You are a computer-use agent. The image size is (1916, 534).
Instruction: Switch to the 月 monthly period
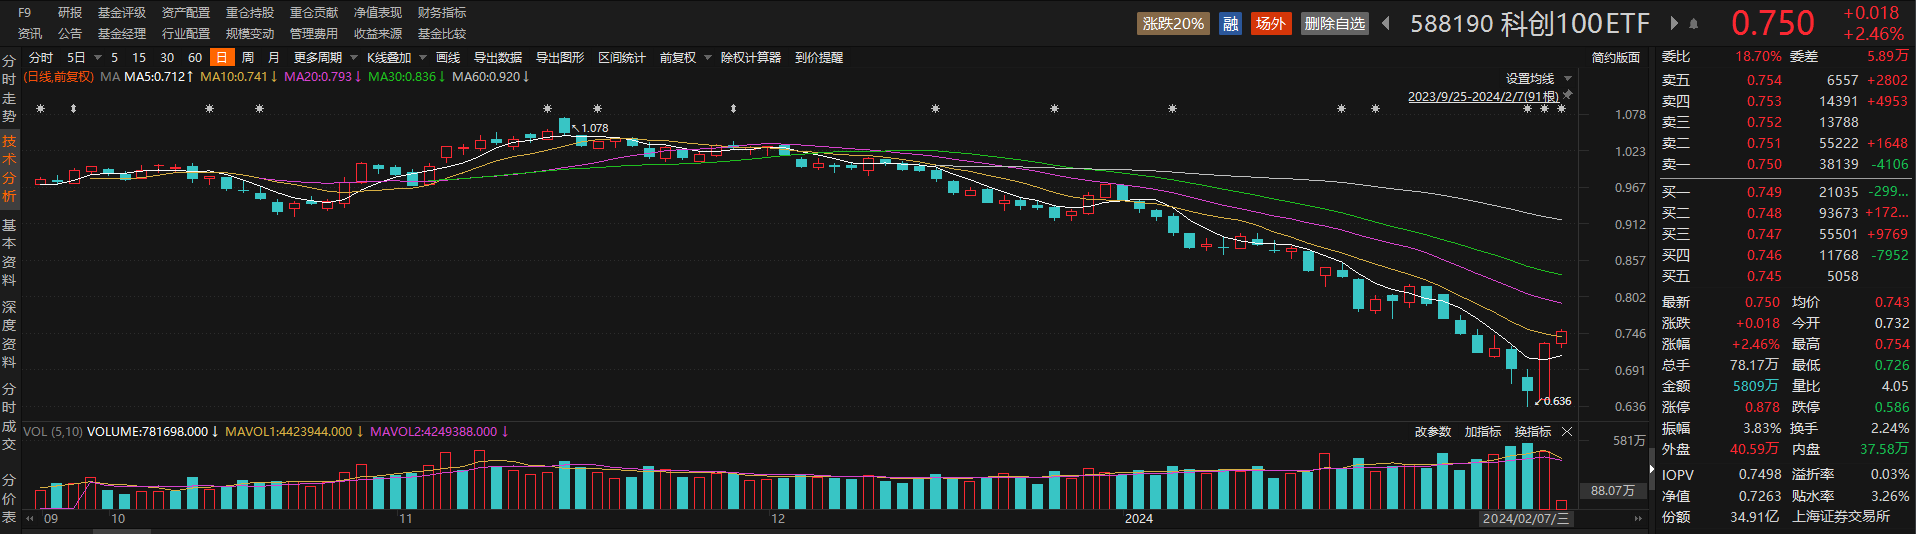[274, 58]
